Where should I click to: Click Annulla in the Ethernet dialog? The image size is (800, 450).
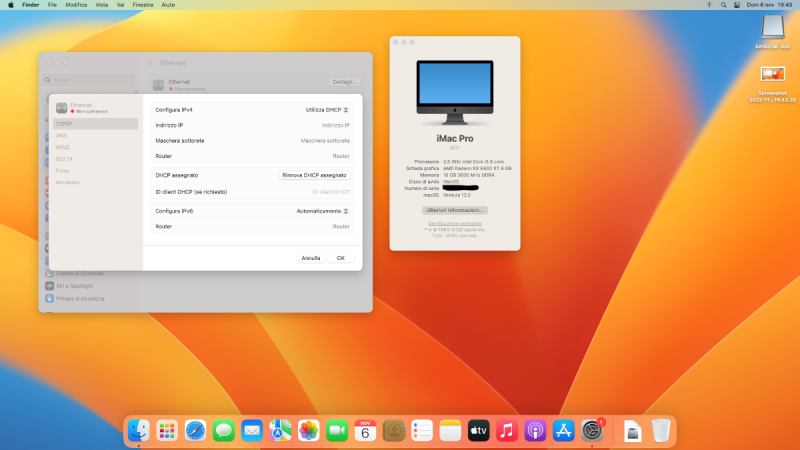(x=311, y=258)
